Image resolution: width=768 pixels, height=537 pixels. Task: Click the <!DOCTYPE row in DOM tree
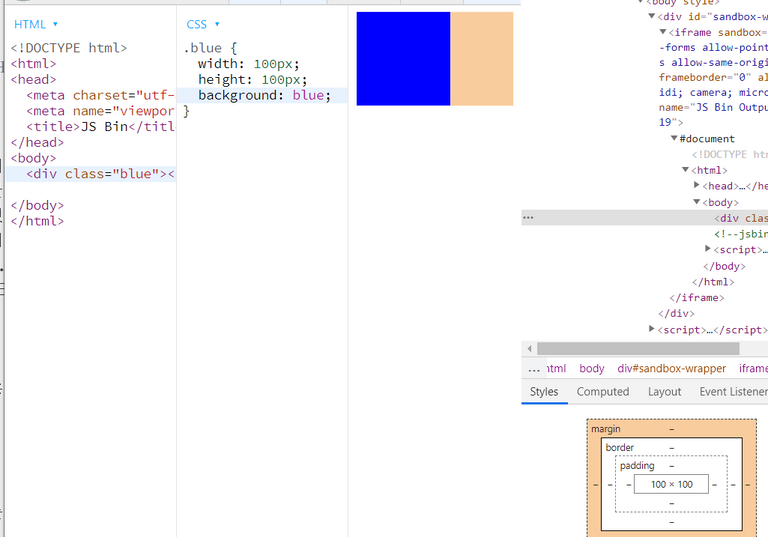730,154
